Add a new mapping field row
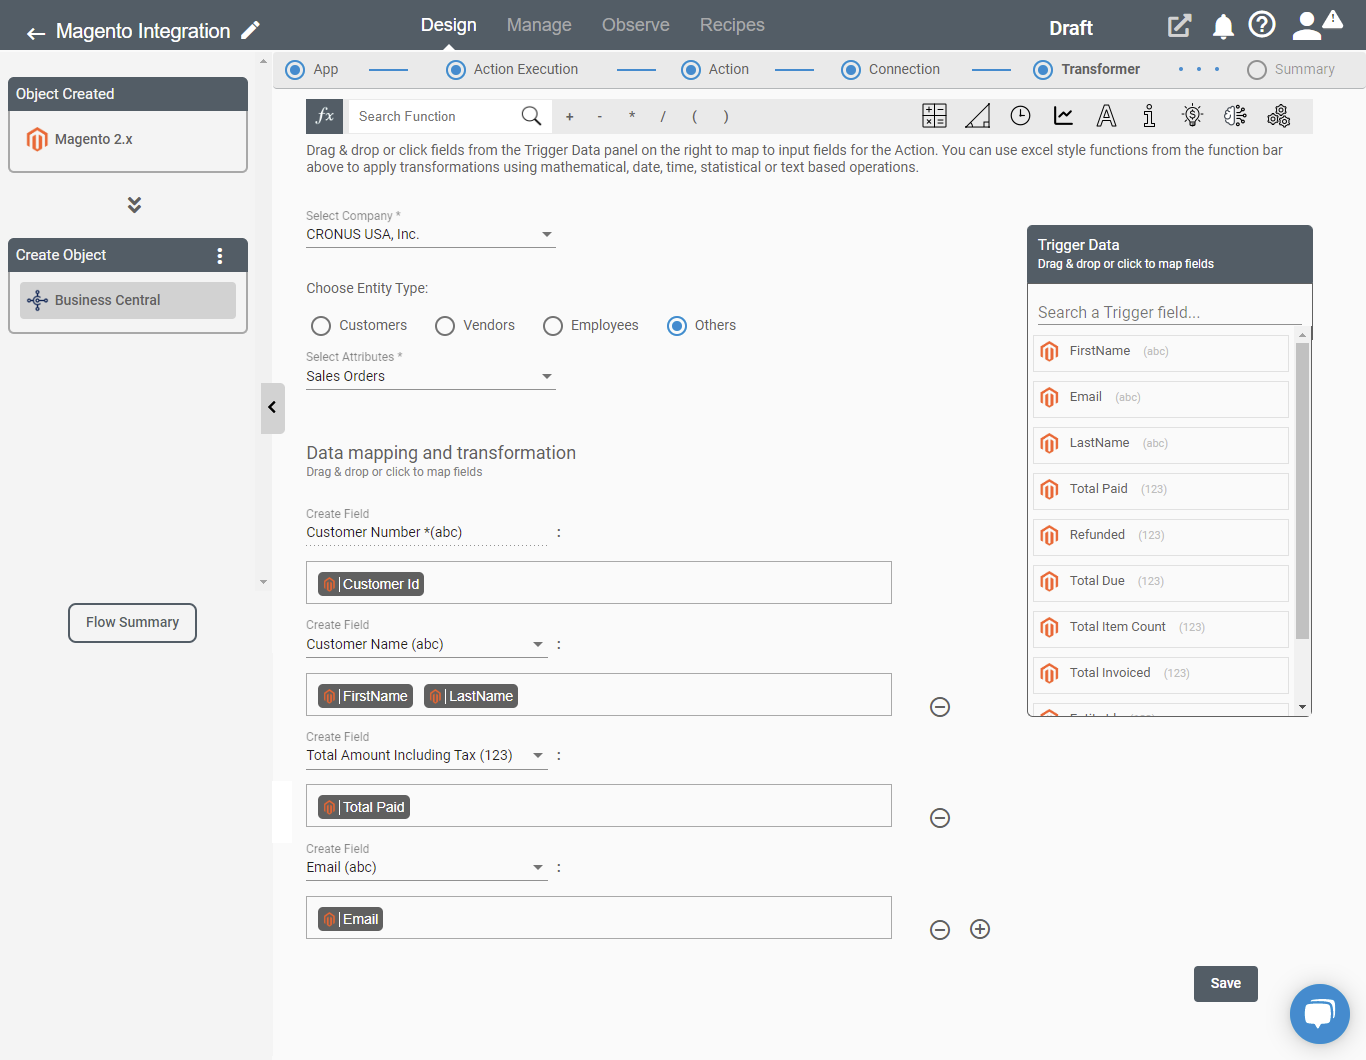 980,929
